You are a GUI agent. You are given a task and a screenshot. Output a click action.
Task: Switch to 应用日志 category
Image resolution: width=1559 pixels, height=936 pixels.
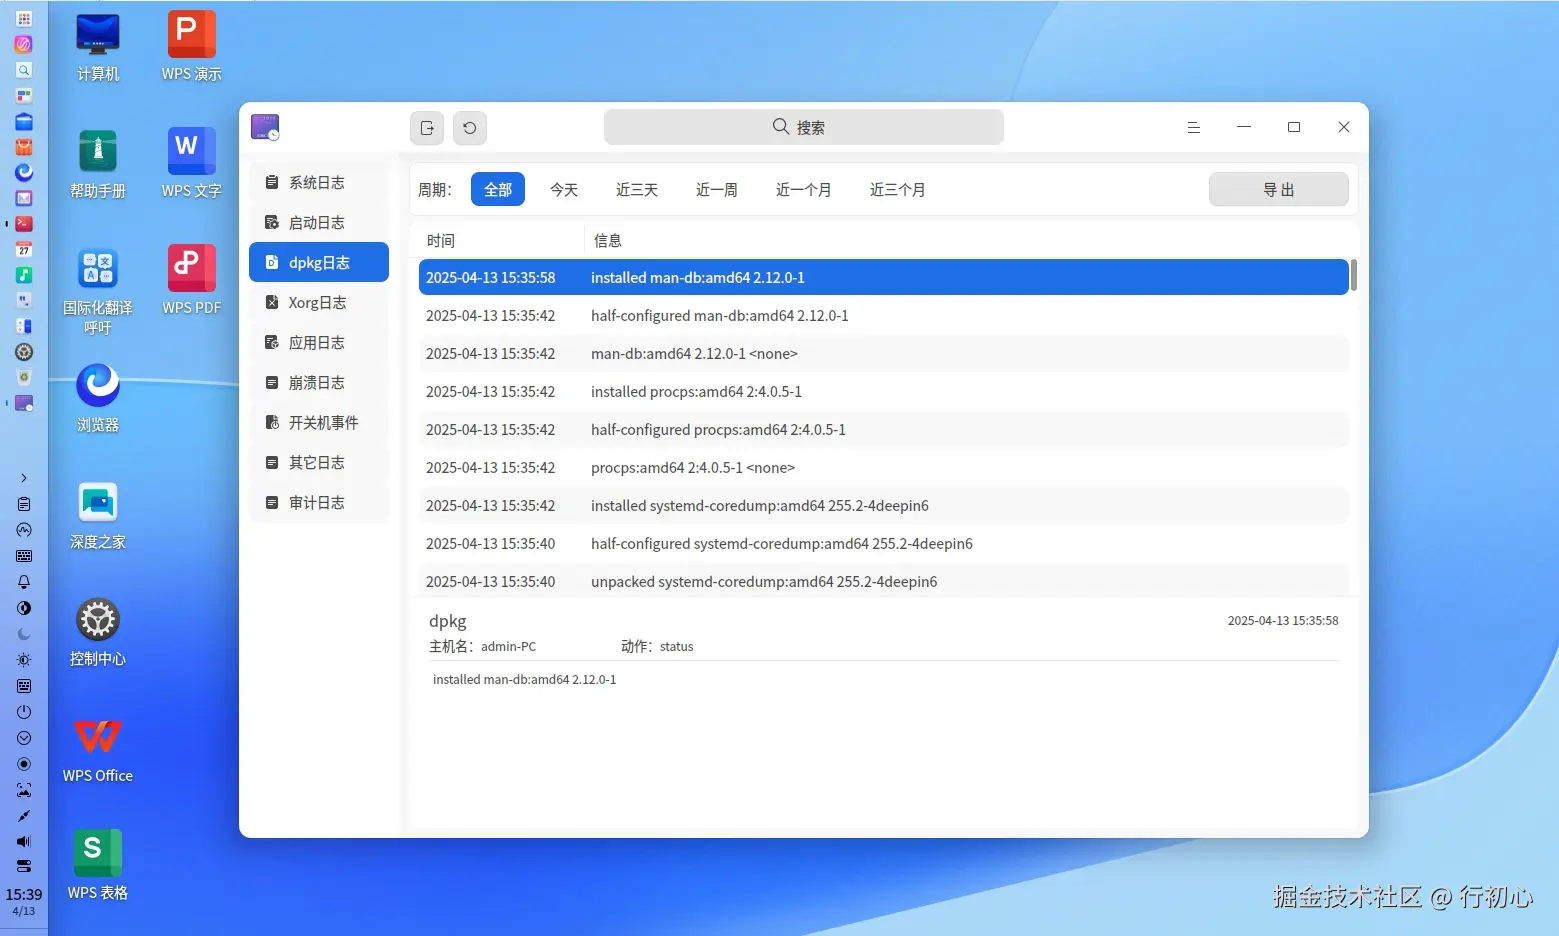tap(319, 343)
